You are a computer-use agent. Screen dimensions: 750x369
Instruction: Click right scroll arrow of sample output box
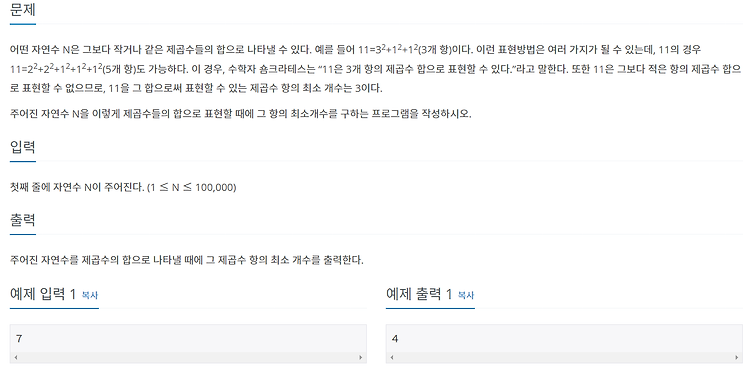tap(737, 358)
